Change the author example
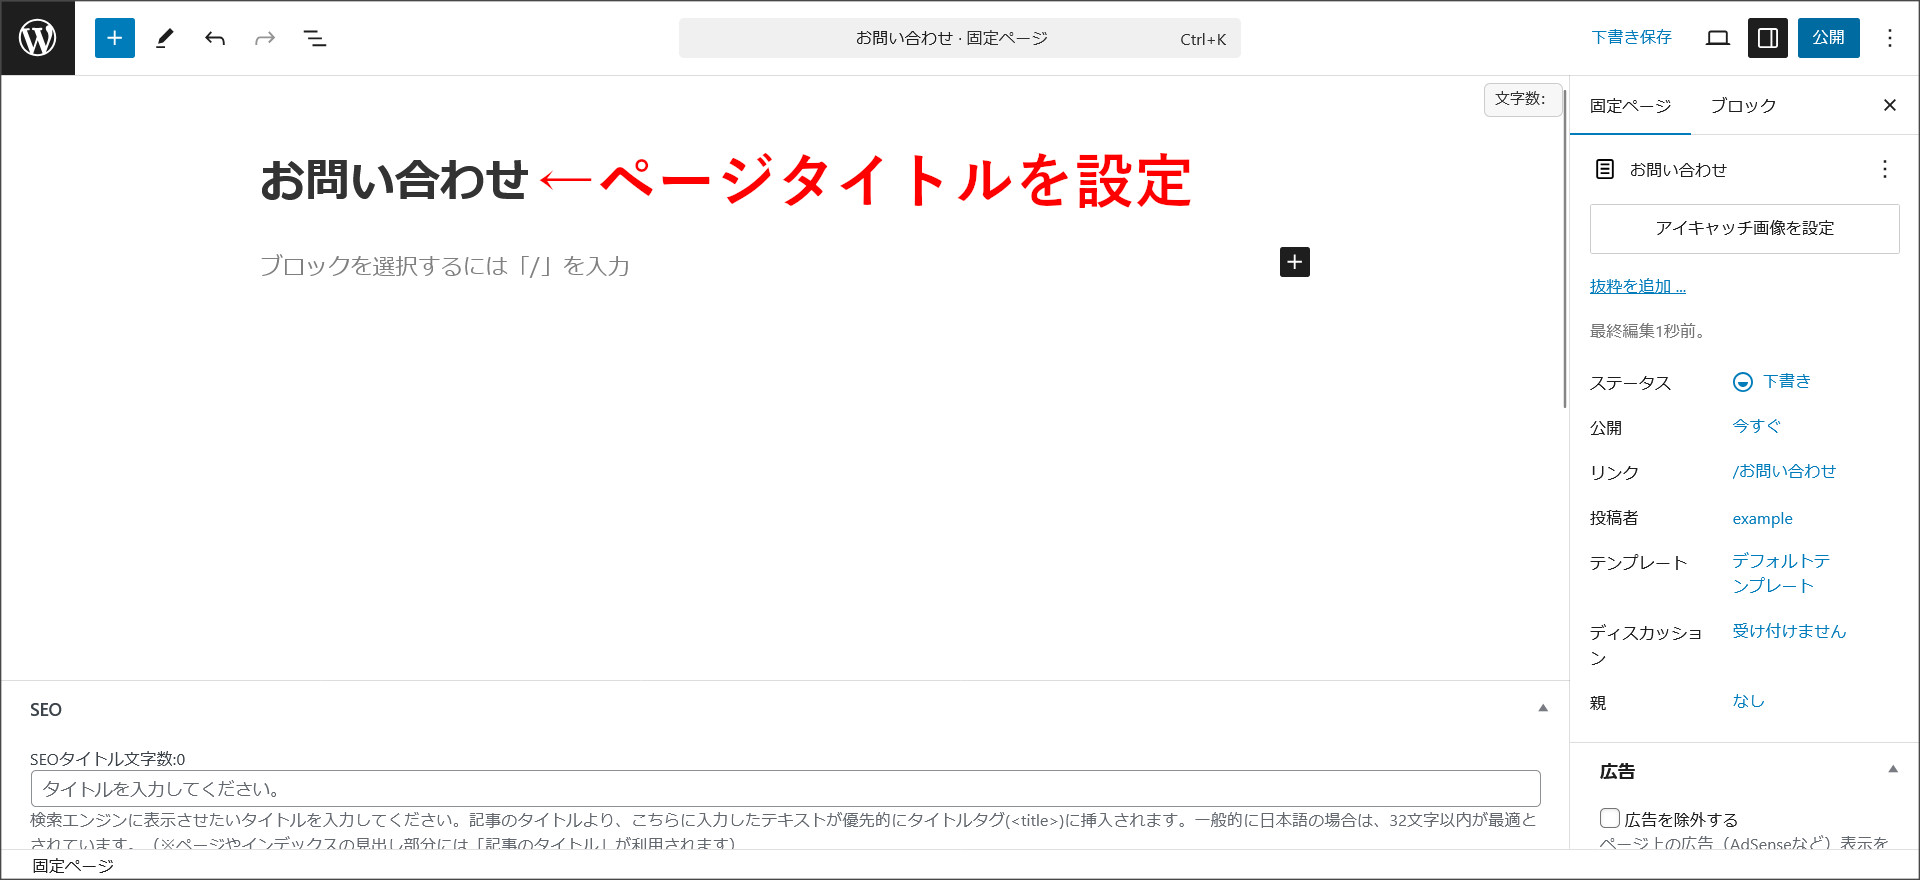 click(x=1763, y=518)
